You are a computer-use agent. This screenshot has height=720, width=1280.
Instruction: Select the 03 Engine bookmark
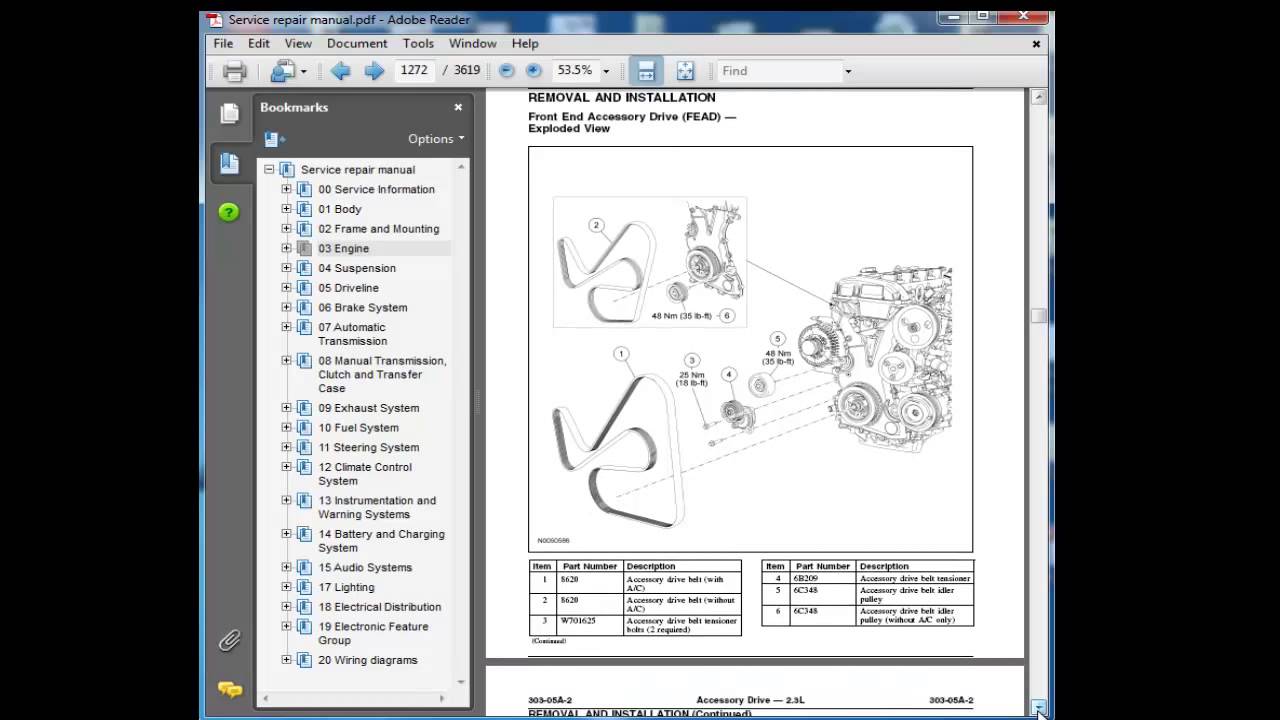click(344, 249)
